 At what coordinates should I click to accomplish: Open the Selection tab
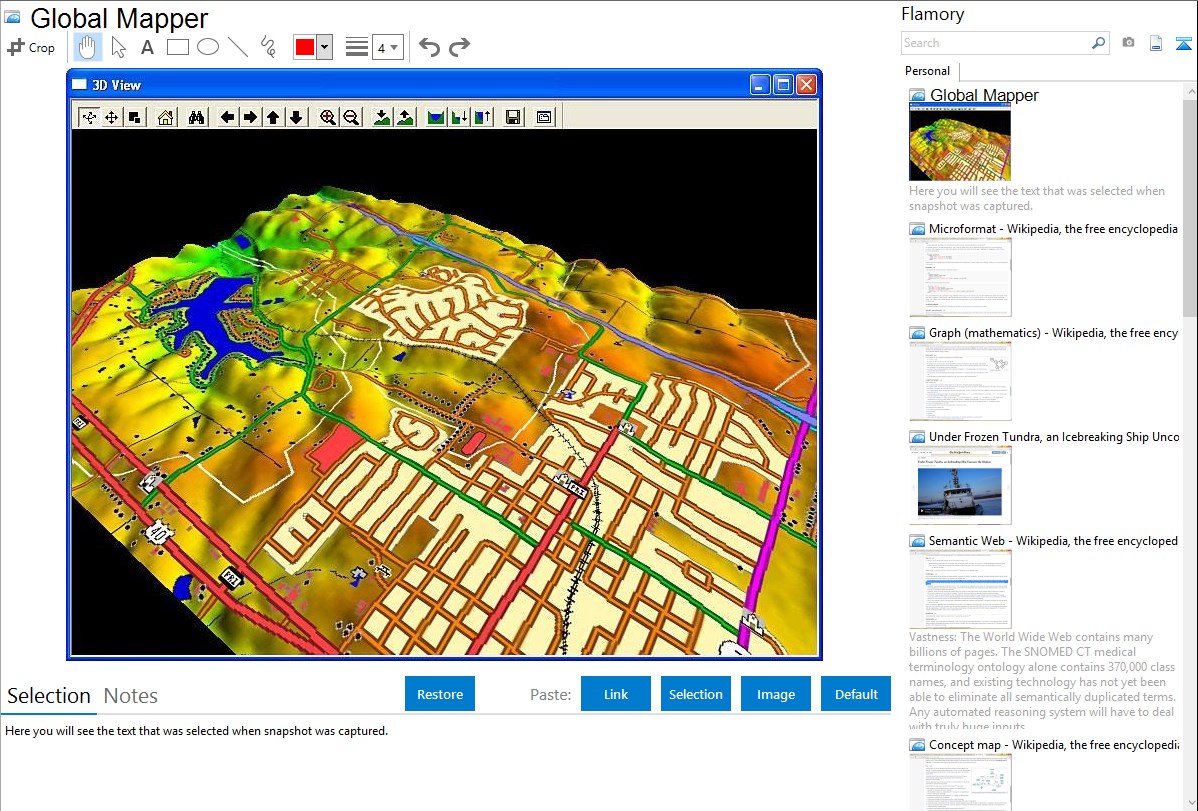point(49,696)
